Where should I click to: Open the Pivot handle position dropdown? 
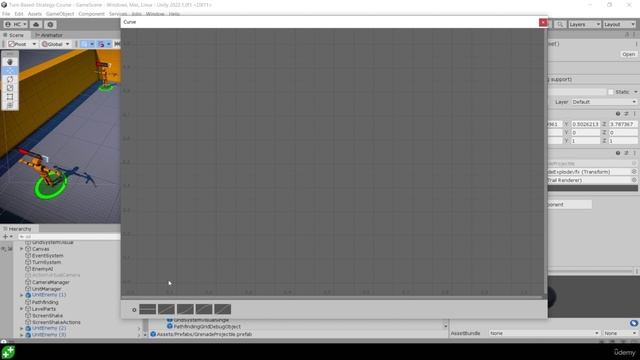(x=22, y=44)
